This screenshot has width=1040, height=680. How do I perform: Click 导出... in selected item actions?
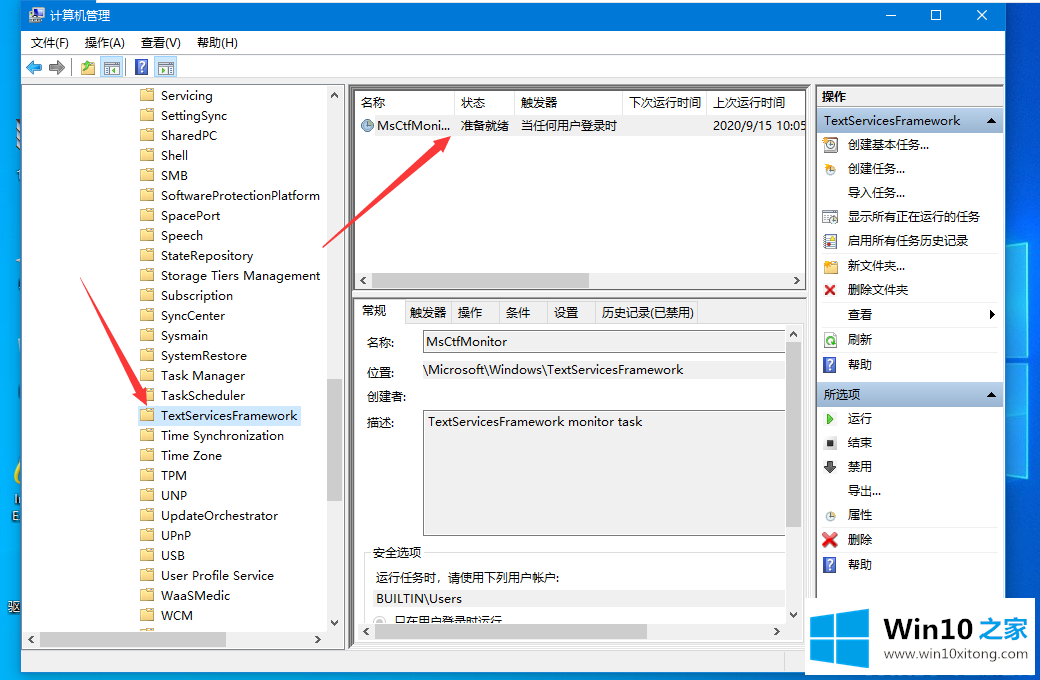point(864,490)
